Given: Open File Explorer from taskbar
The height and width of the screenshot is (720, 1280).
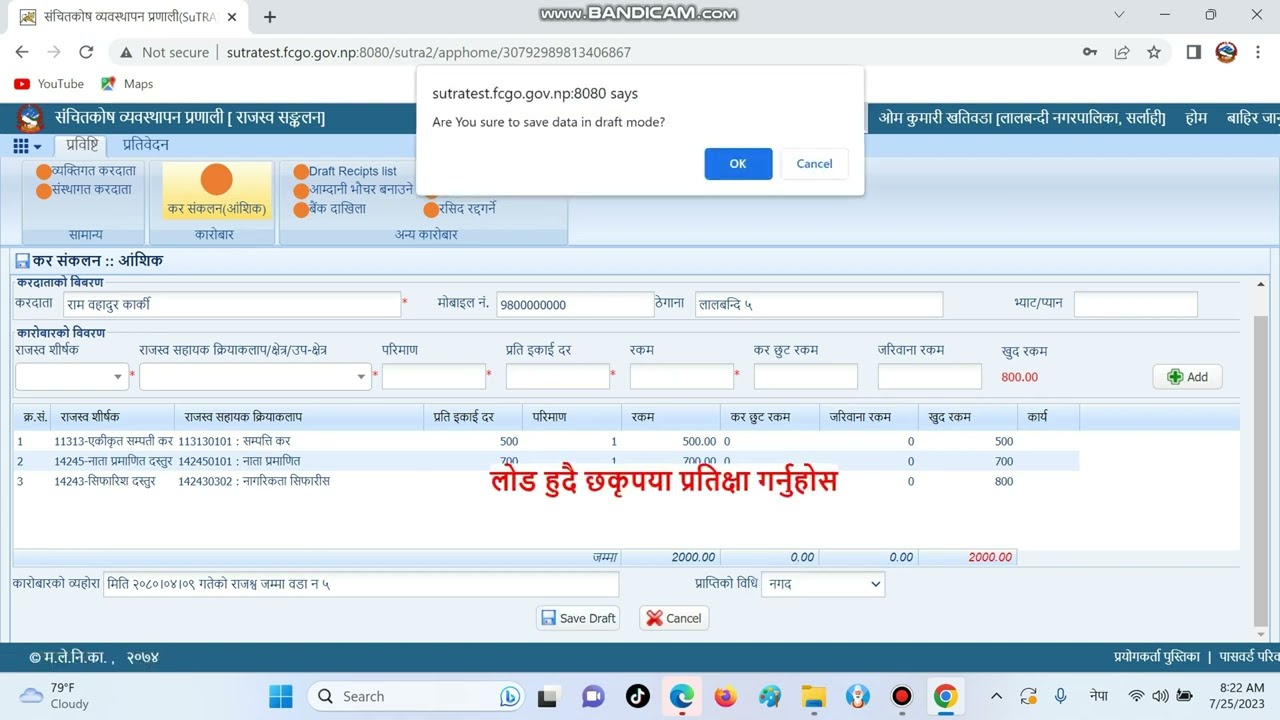Looking at the screenshot, I should point(814,696).
